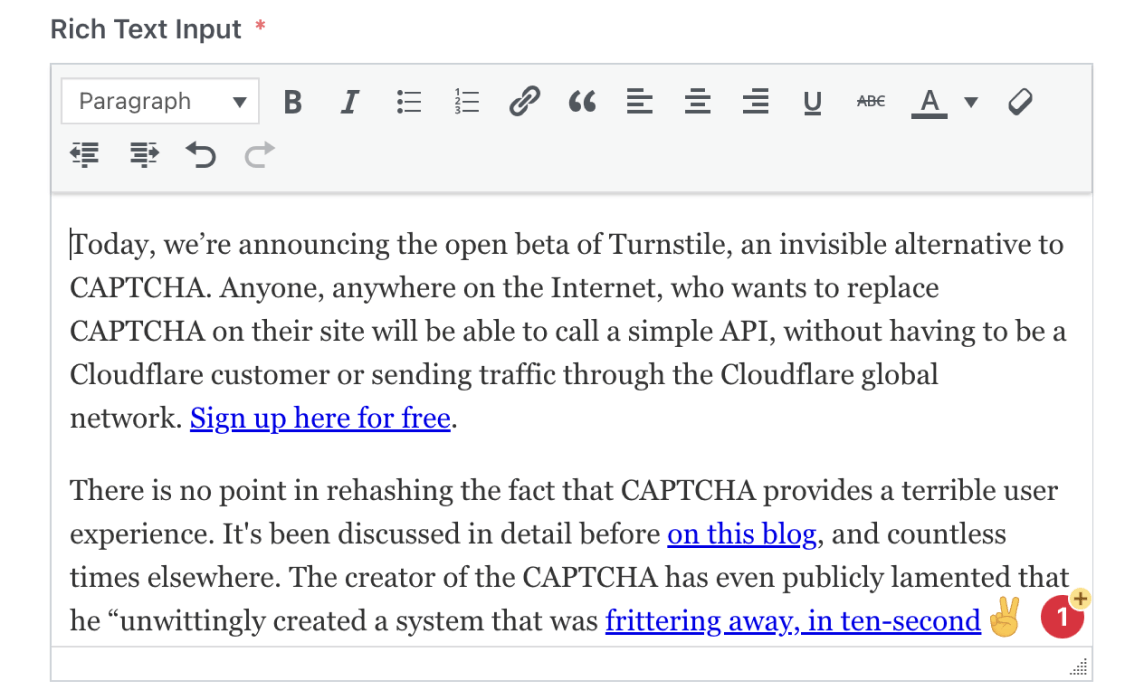Toggle bold formatting
1134x693 pixels.
292,102
